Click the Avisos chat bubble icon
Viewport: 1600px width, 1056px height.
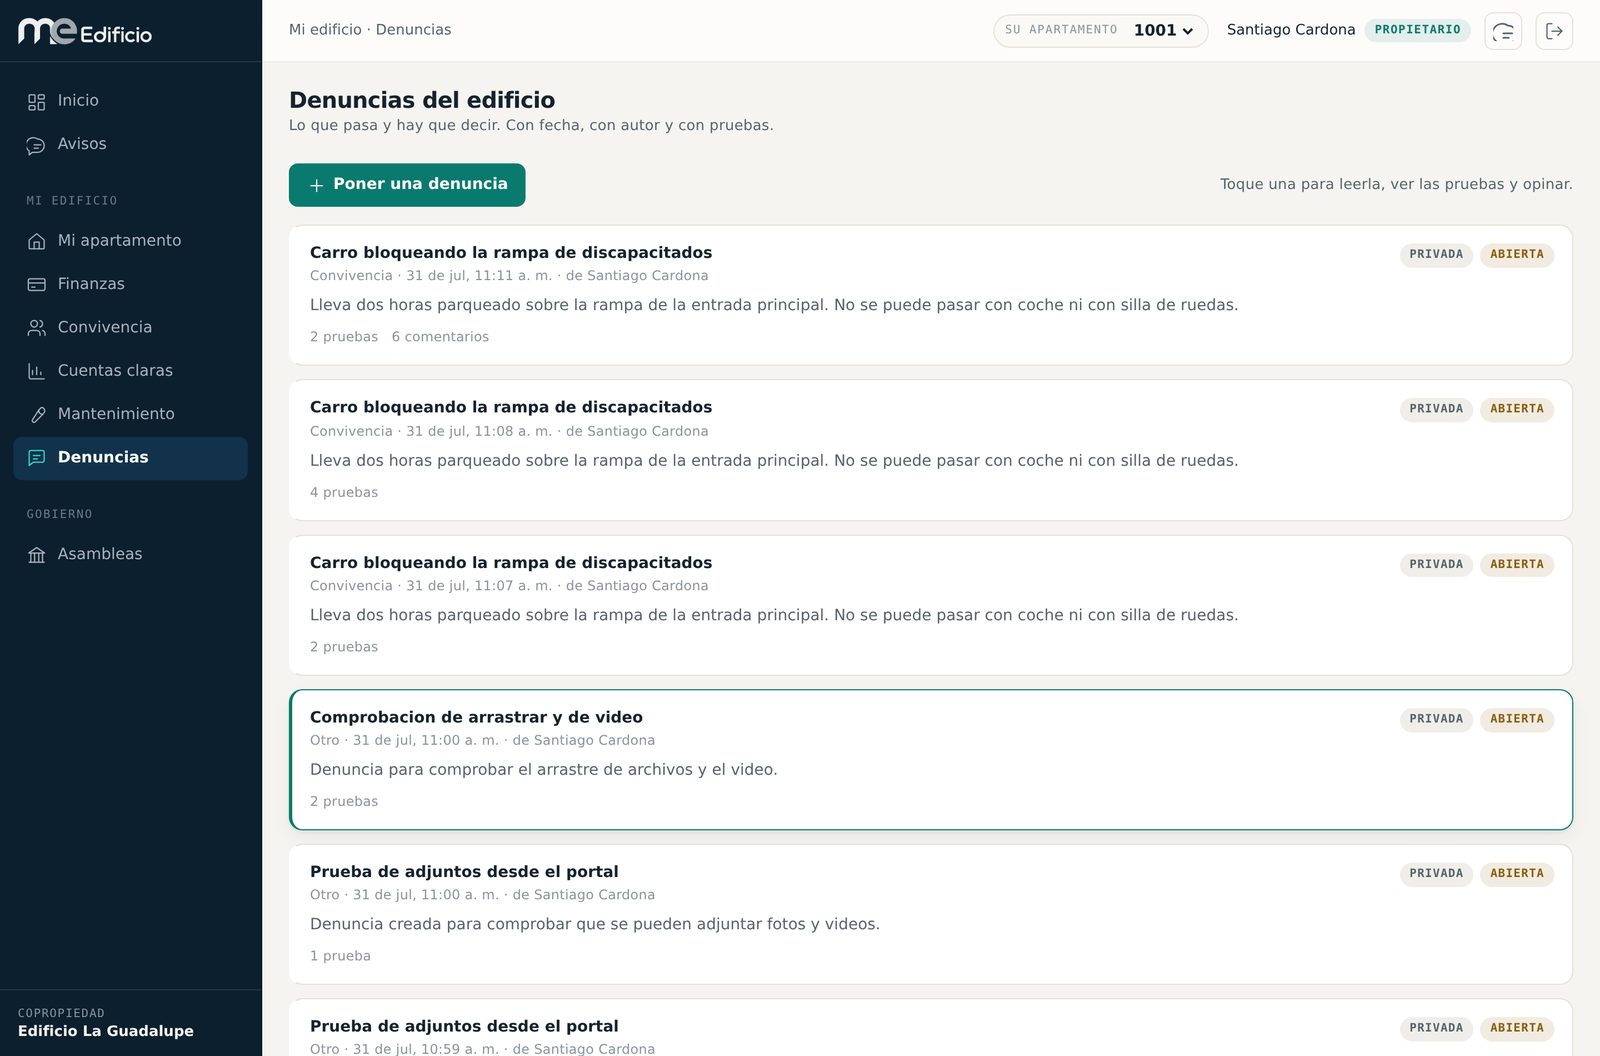pyautogui.click(x=37, y=145)
